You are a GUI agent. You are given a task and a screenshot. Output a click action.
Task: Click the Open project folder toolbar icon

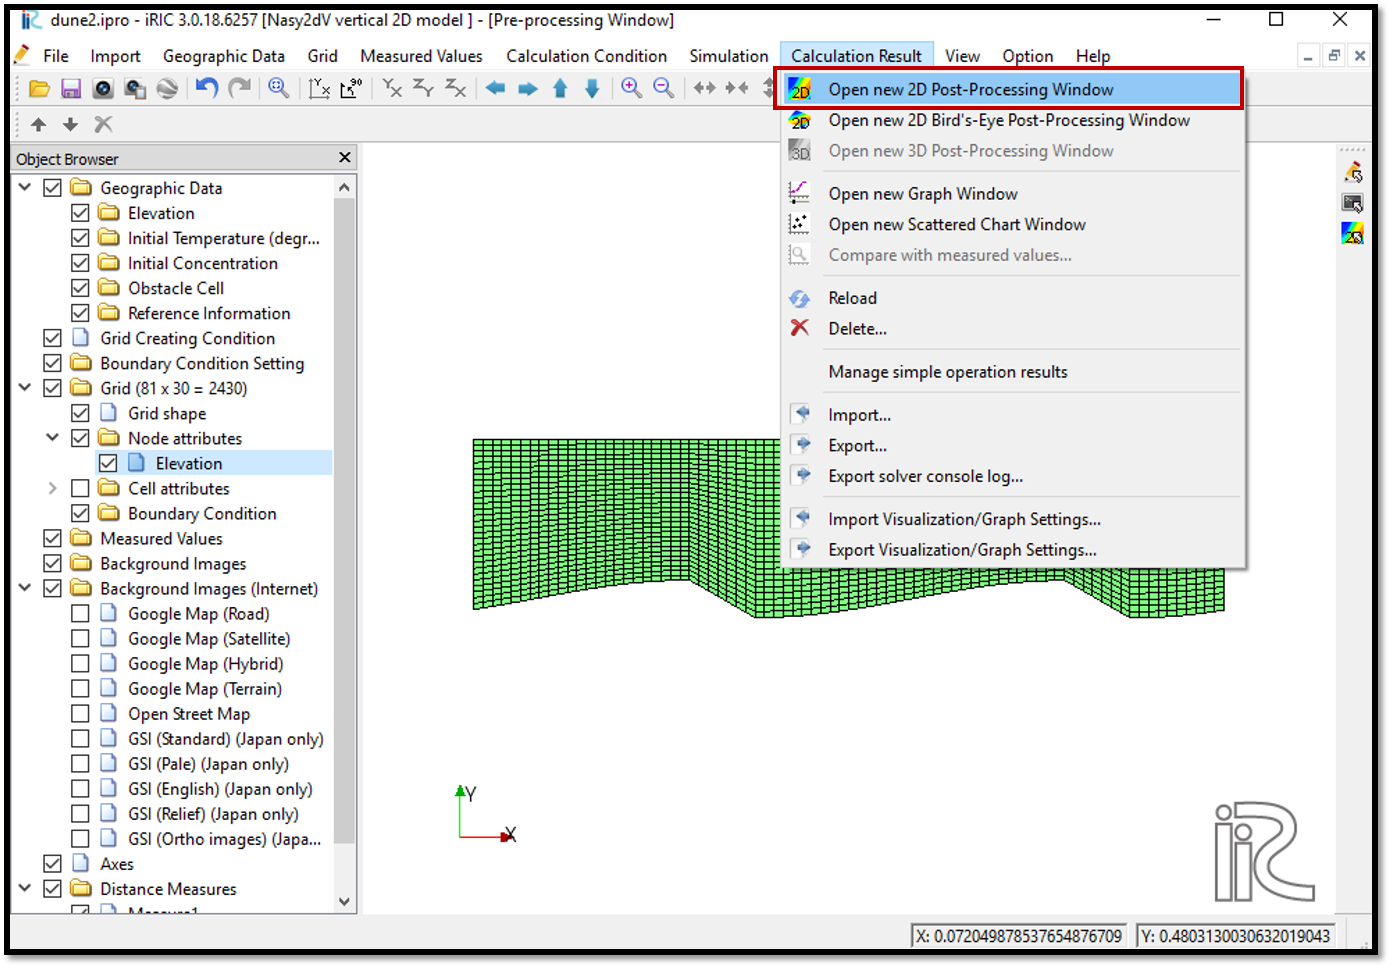point(39,89)
